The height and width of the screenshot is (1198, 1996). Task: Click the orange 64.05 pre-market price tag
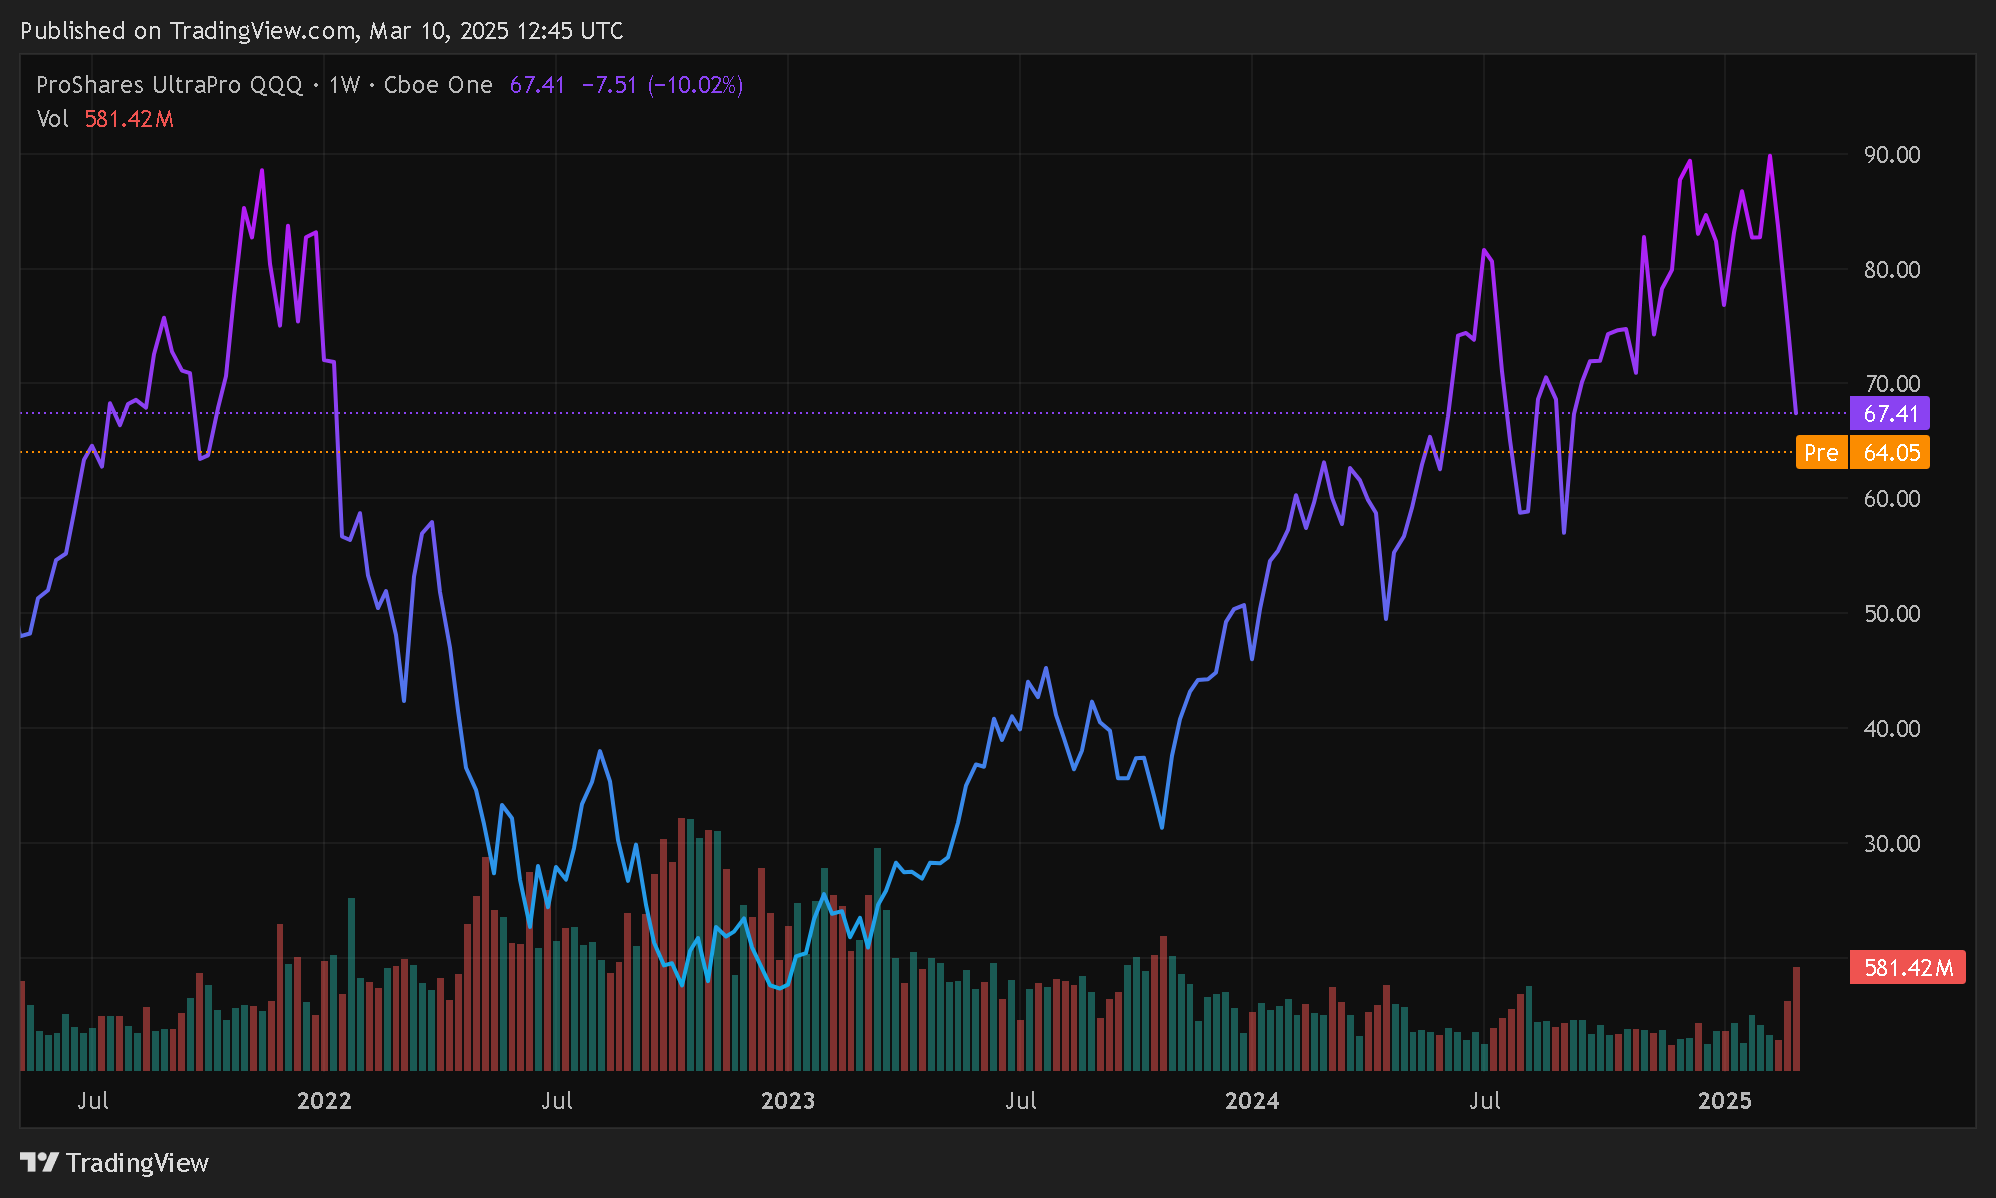[1890, 453]
